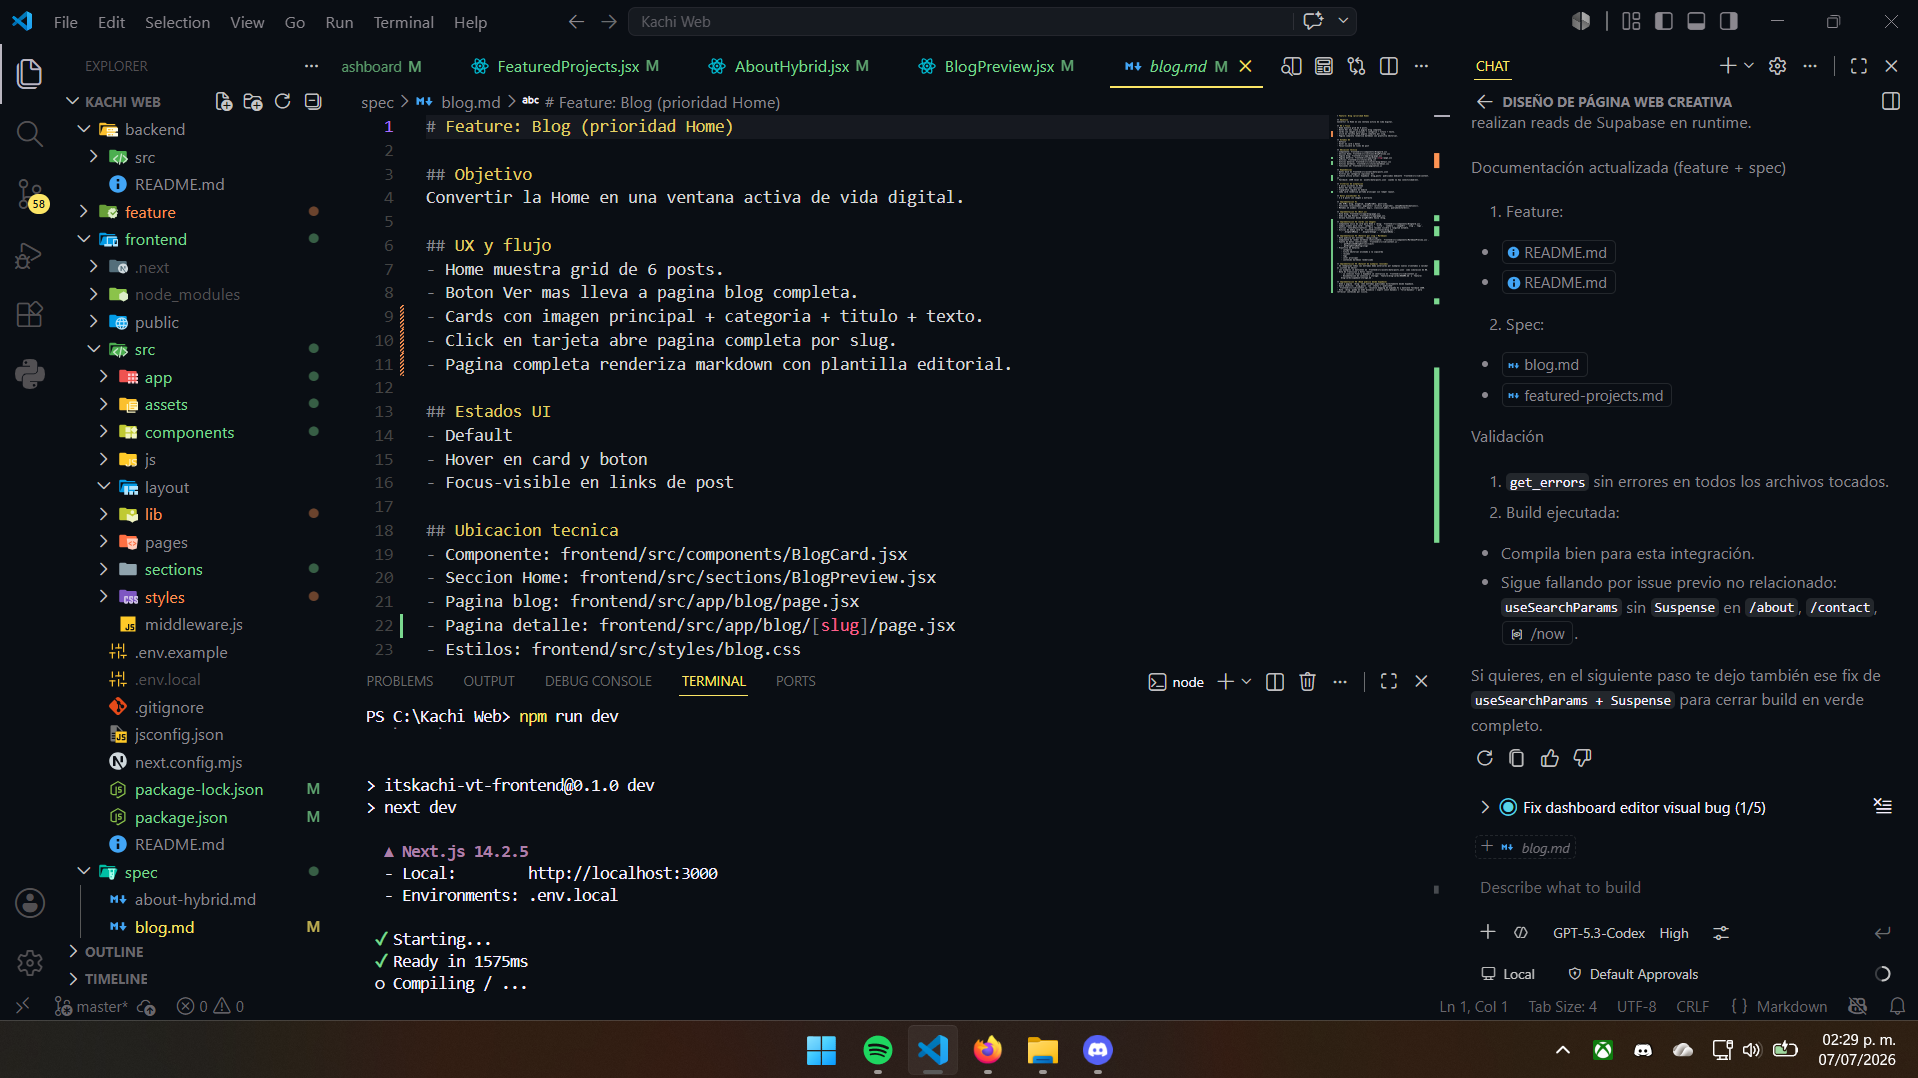
Task: Open the Windows Start menu
Action: (821, 1050)
